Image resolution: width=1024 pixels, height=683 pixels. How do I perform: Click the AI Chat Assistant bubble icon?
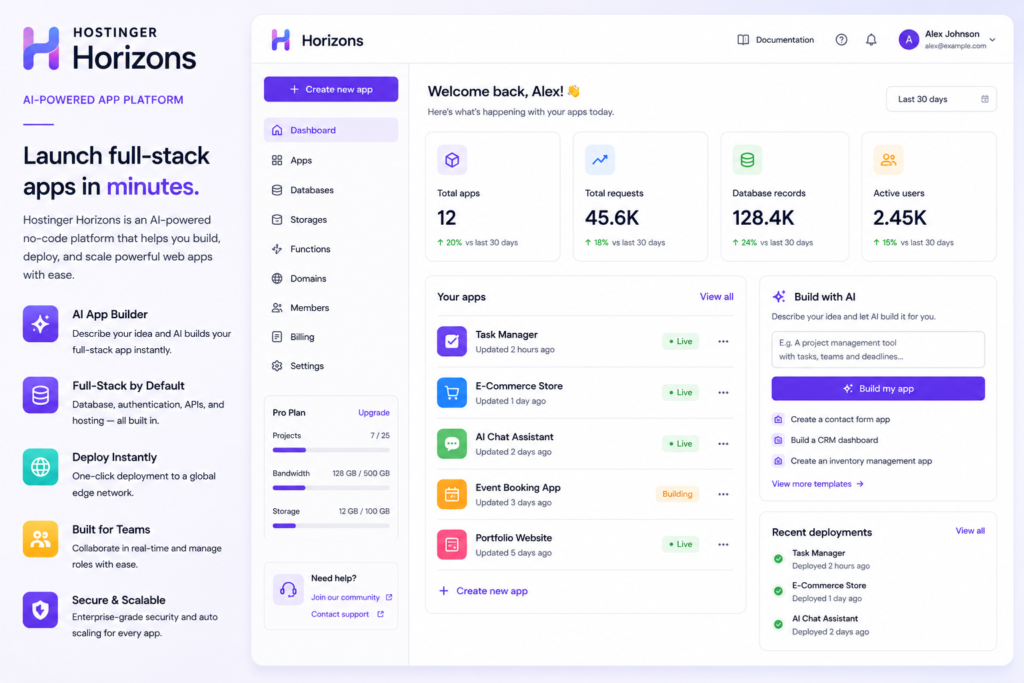(452, 443)
